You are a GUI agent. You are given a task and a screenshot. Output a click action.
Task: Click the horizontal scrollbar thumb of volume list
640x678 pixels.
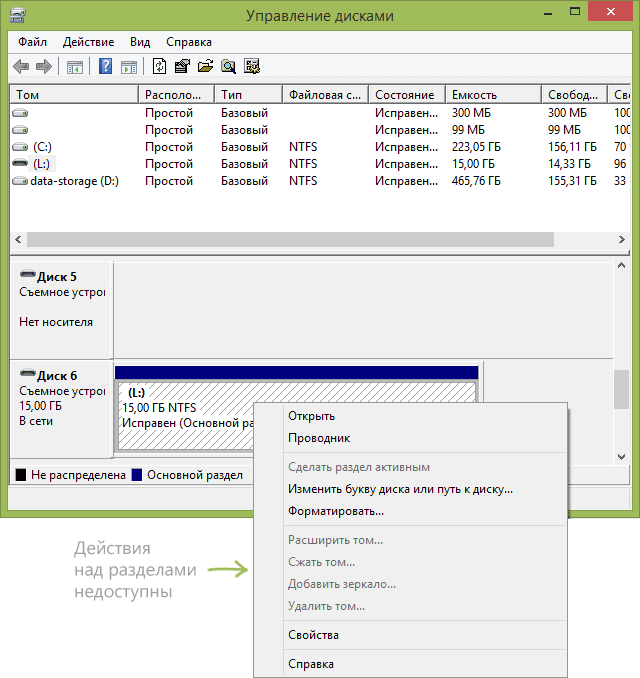point(290,239)
